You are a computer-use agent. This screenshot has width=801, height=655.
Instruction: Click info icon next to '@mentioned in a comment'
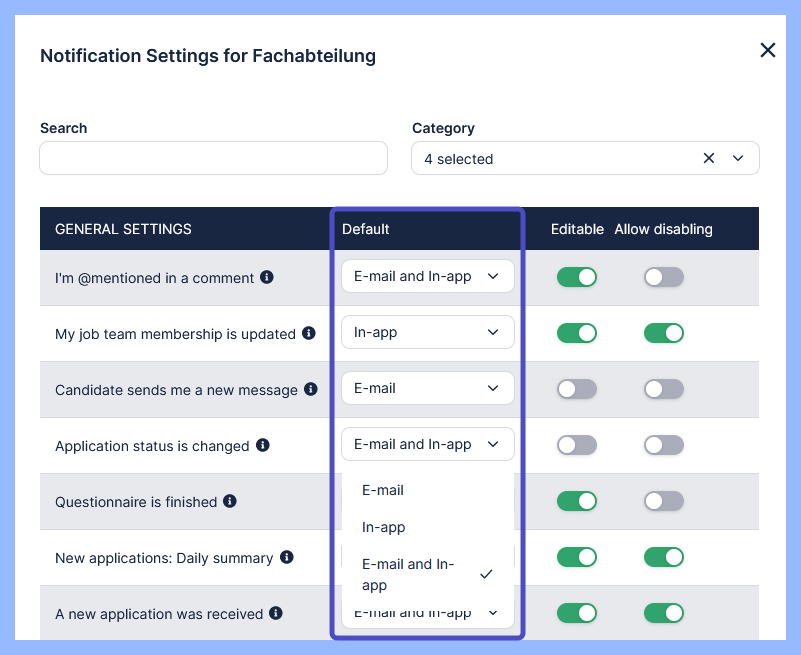pos(267,277)
